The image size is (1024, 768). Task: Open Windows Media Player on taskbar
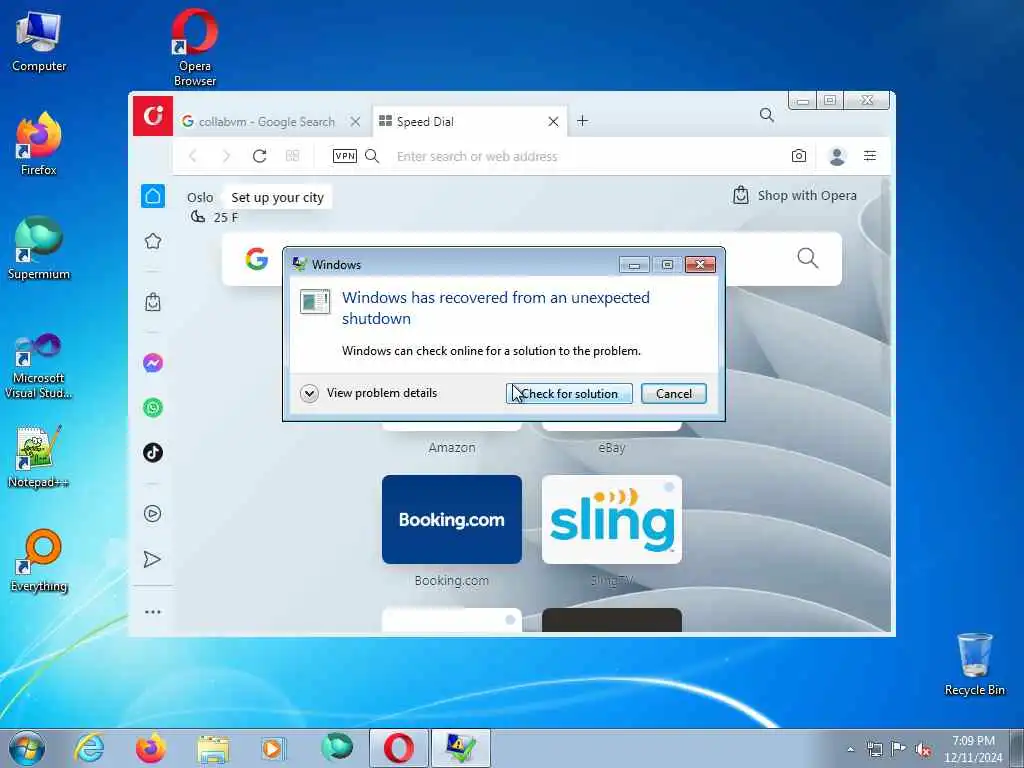click(x=273, y=748)
